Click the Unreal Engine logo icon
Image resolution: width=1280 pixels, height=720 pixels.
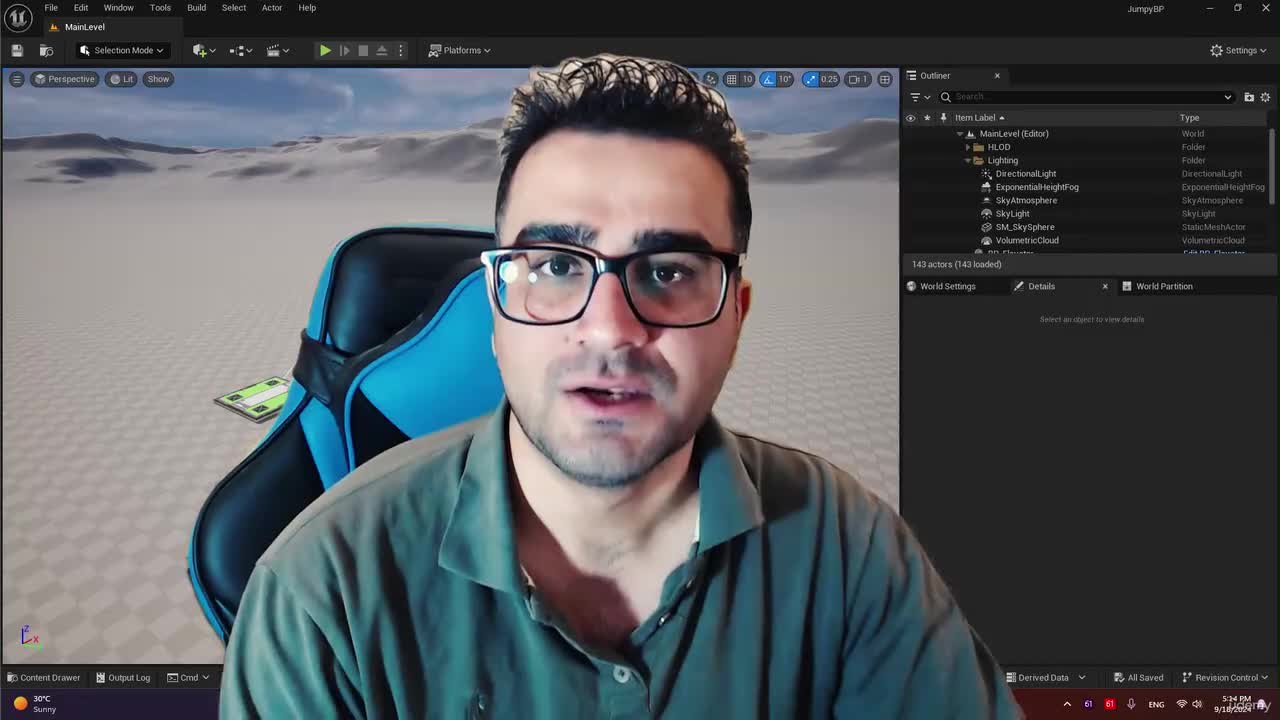pyautogui.click(x=18, y=17)
